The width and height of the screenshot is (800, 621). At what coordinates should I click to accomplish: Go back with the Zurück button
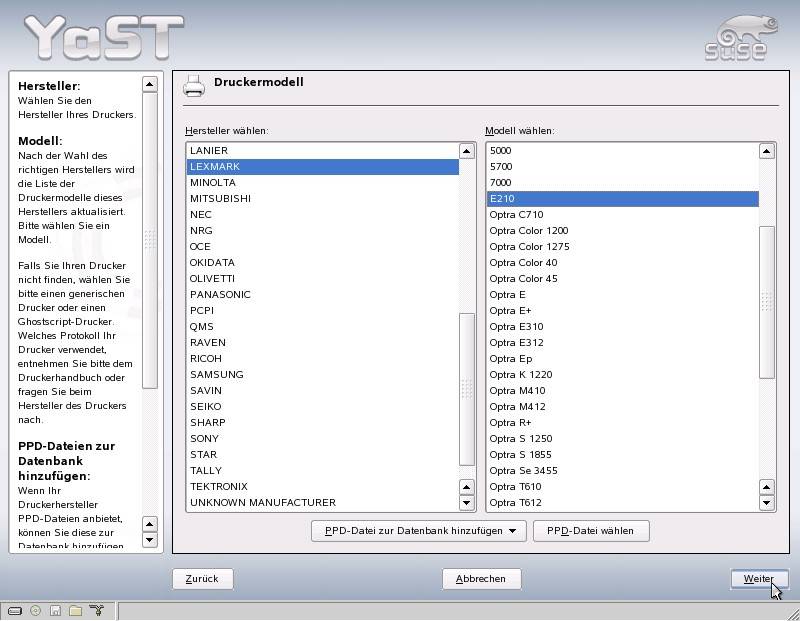203,579
